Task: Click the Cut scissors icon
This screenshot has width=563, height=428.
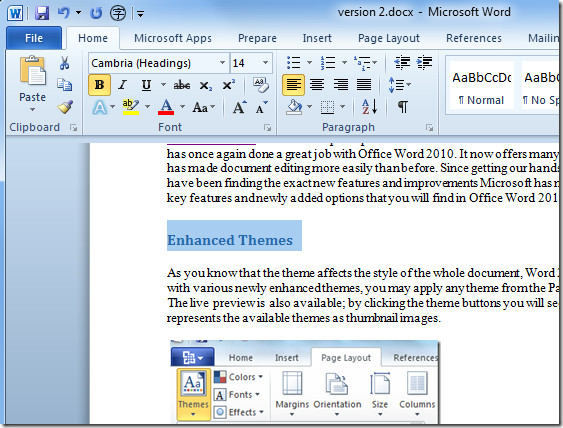Action: tap(65, 63)
